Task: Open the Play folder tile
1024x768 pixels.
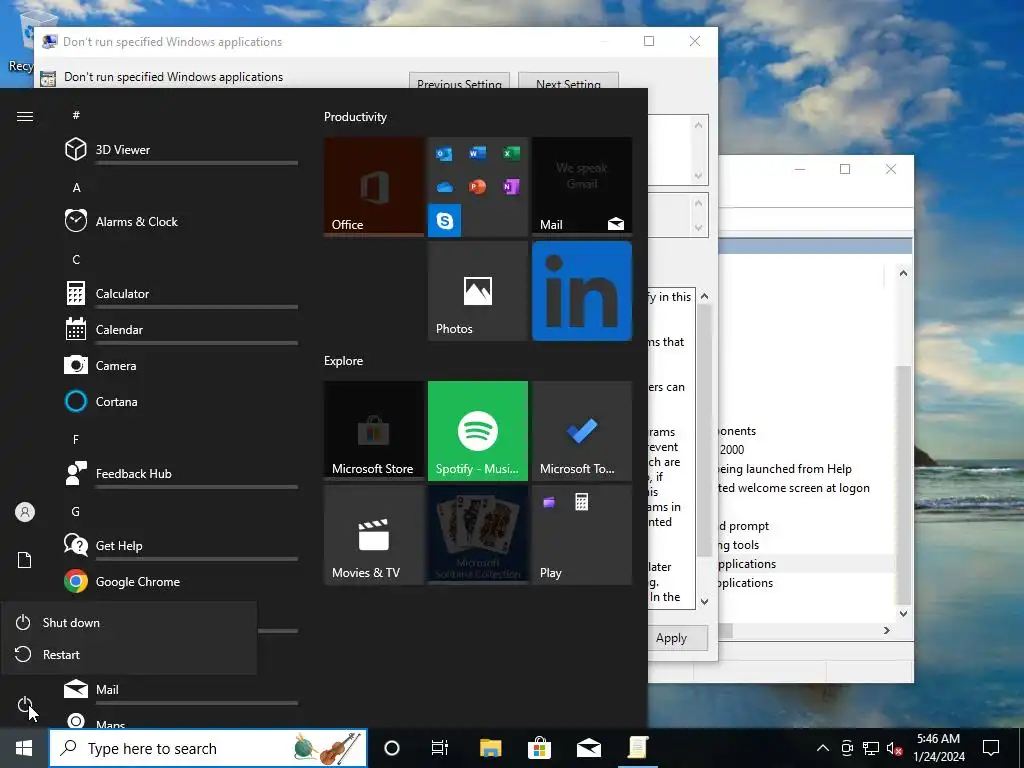Action: tap(582, 535)
